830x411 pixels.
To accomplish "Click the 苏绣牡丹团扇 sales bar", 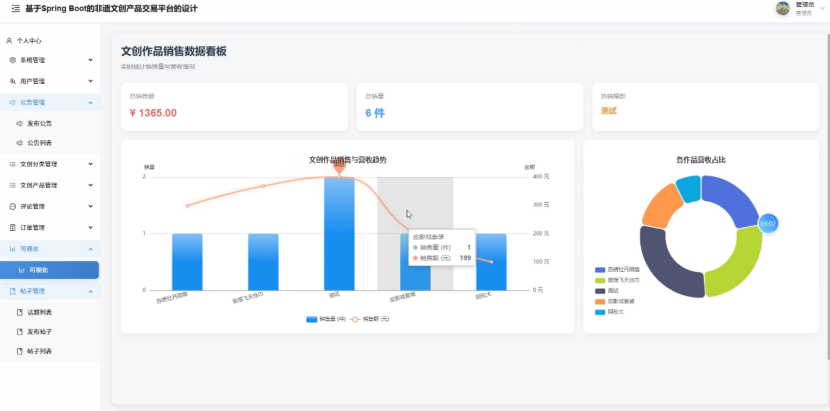I will (x=187, y=262).
